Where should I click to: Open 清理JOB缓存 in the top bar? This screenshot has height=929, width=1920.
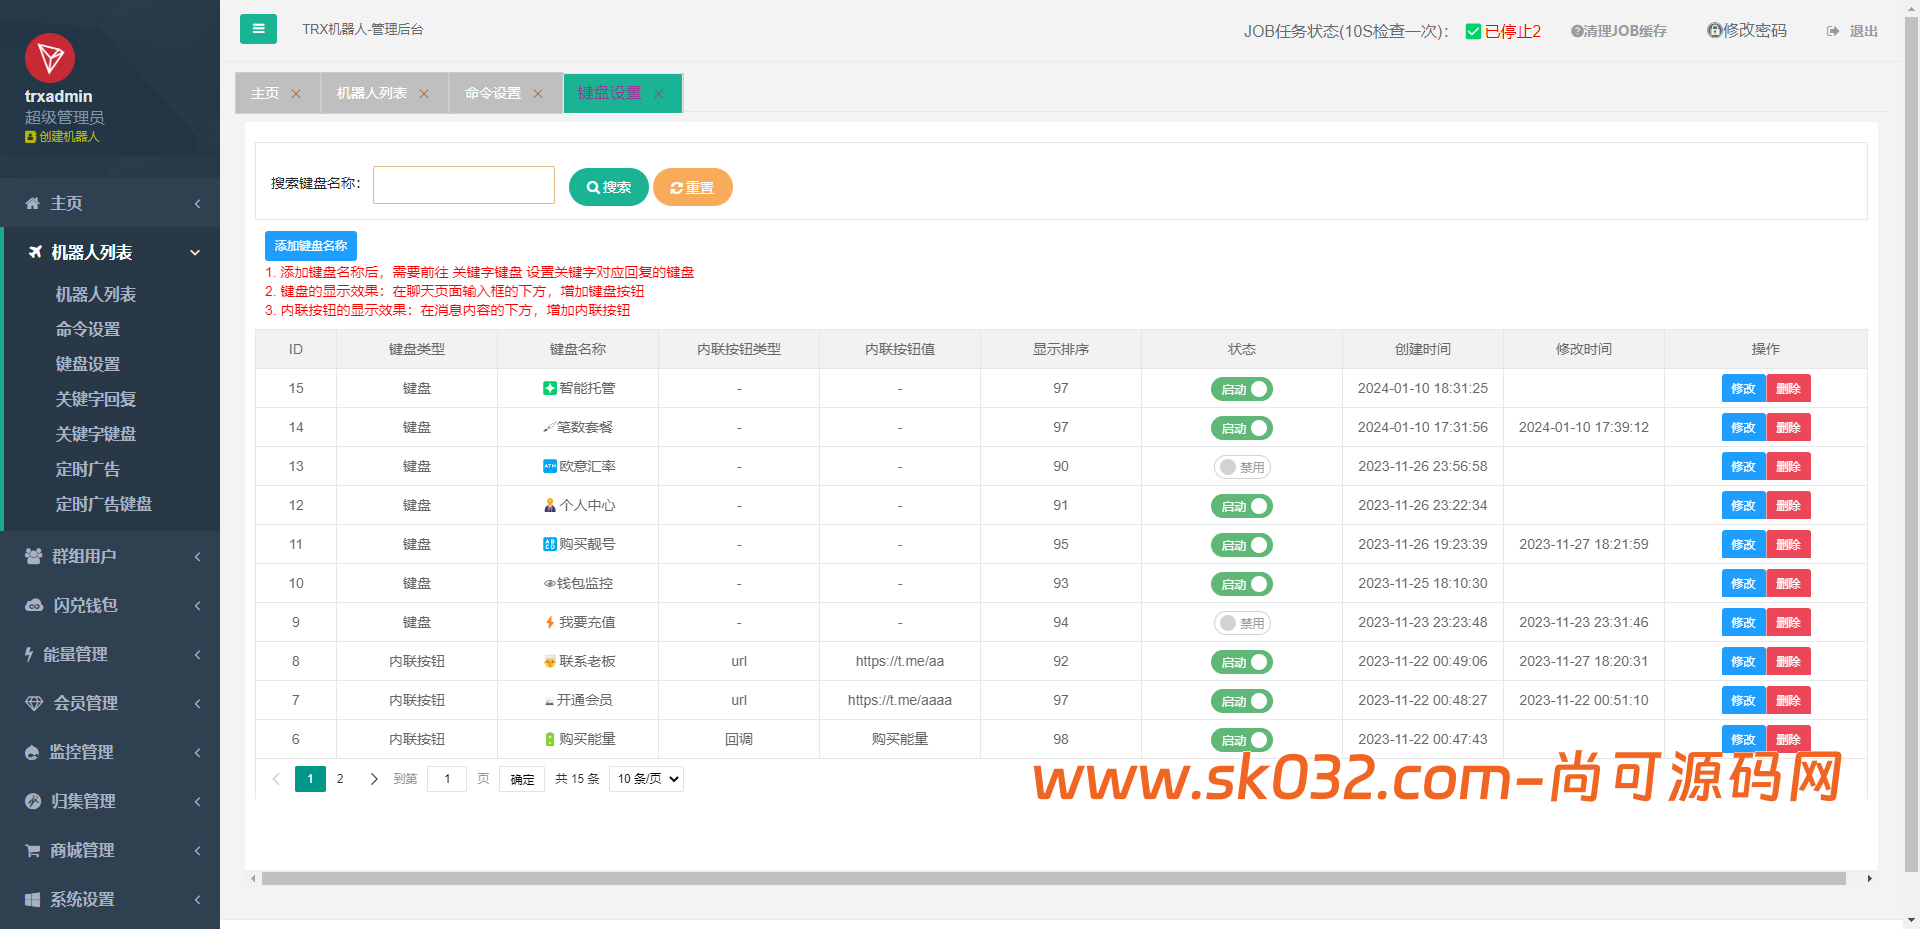point(1618,30)
